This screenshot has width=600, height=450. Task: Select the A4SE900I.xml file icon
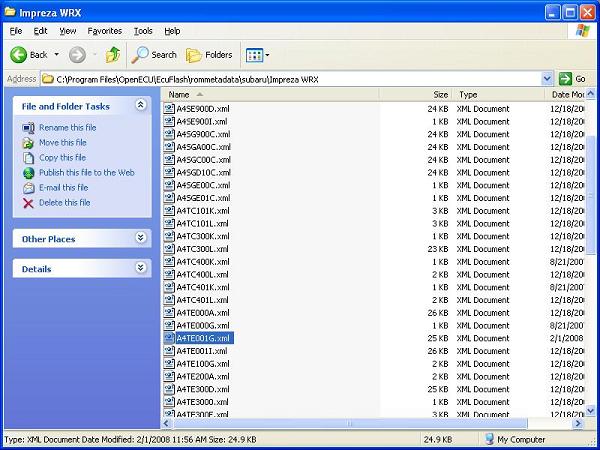169,121
